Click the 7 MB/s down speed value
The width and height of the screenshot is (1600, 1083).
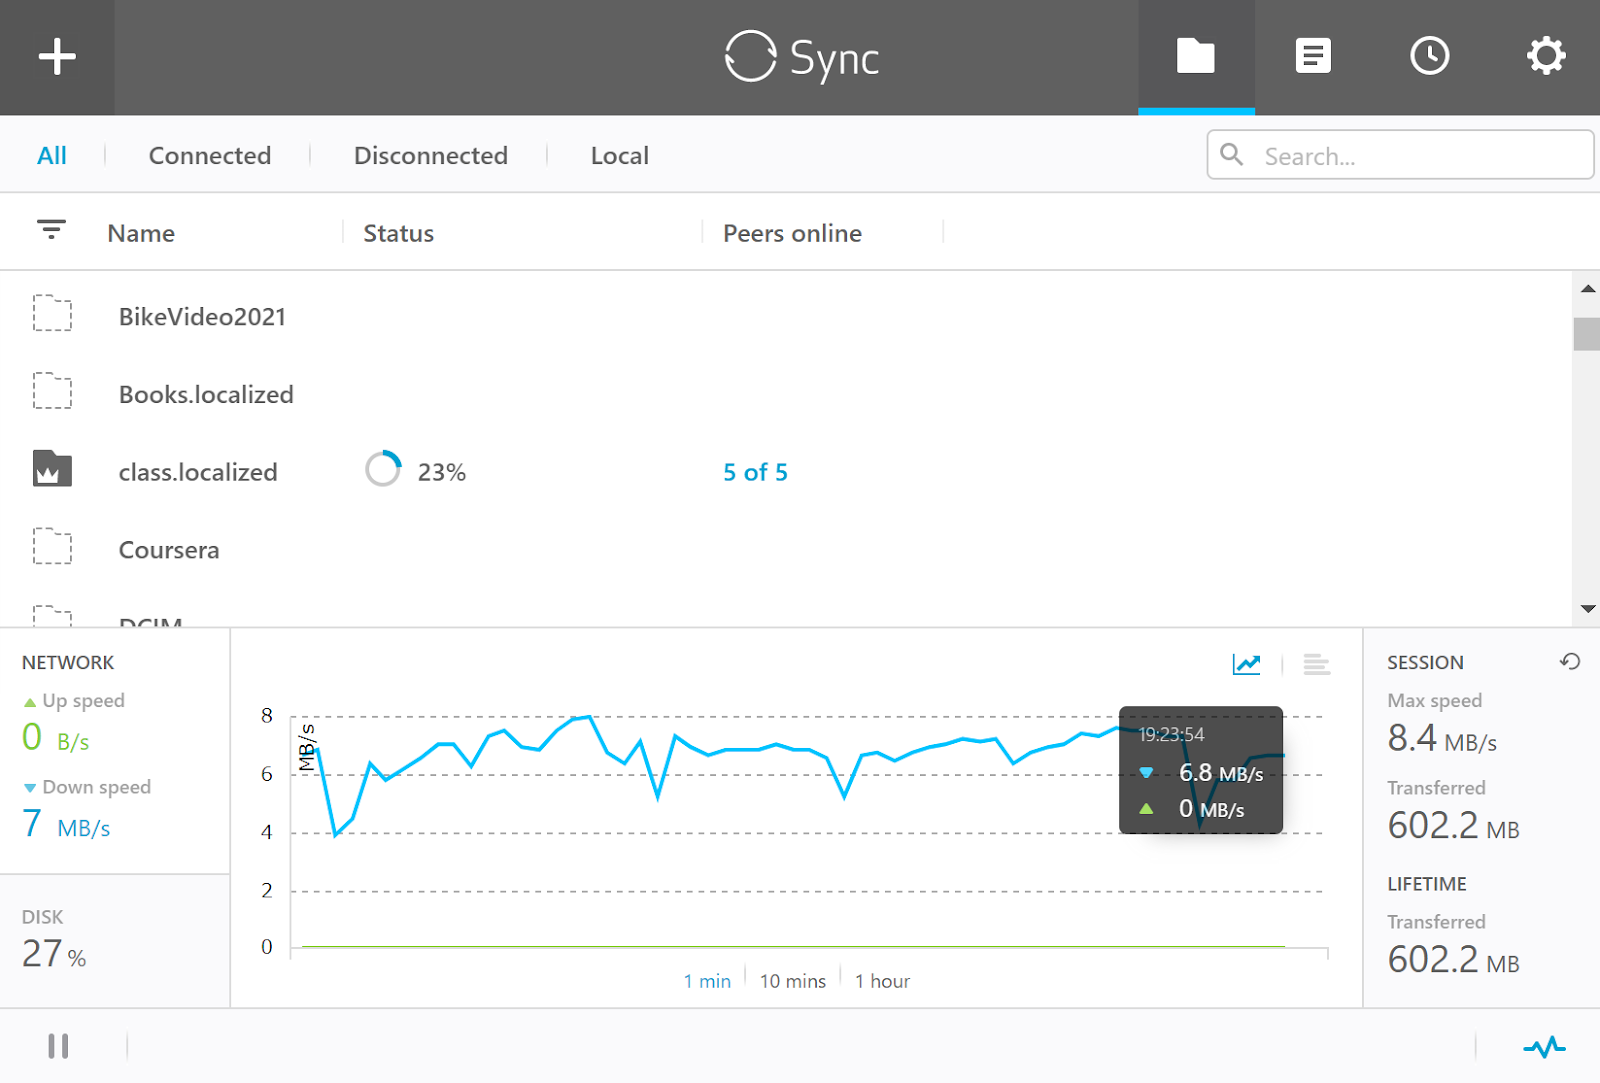(x=66, y=824)
